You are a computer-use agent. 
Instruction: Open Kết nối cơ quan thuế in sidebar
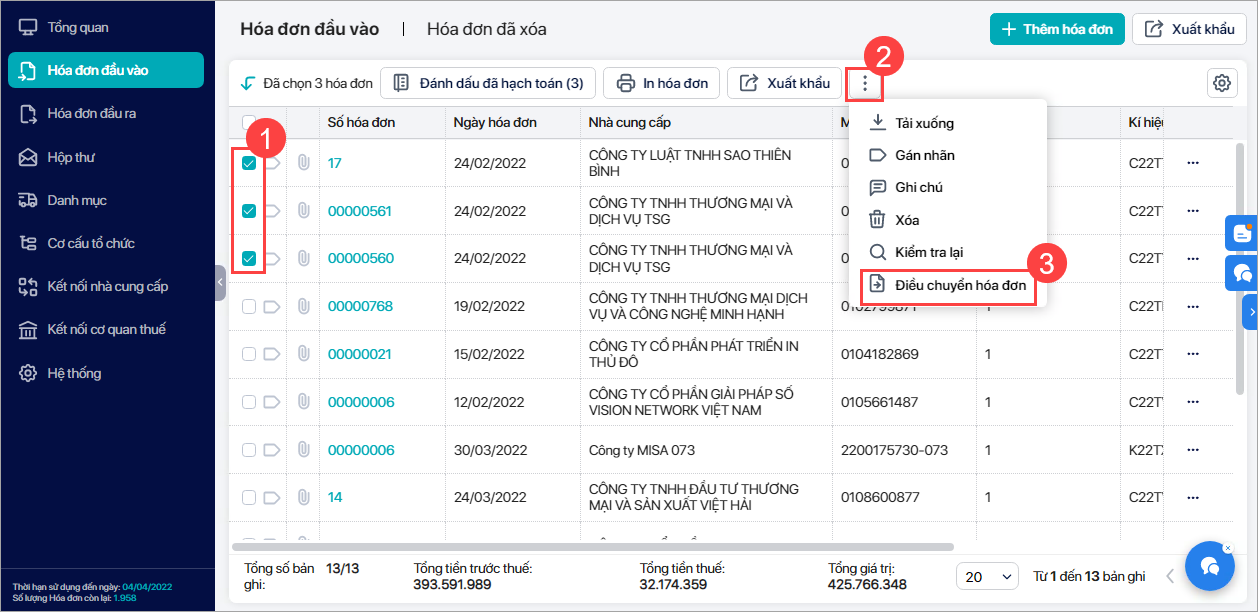[106, 330]
